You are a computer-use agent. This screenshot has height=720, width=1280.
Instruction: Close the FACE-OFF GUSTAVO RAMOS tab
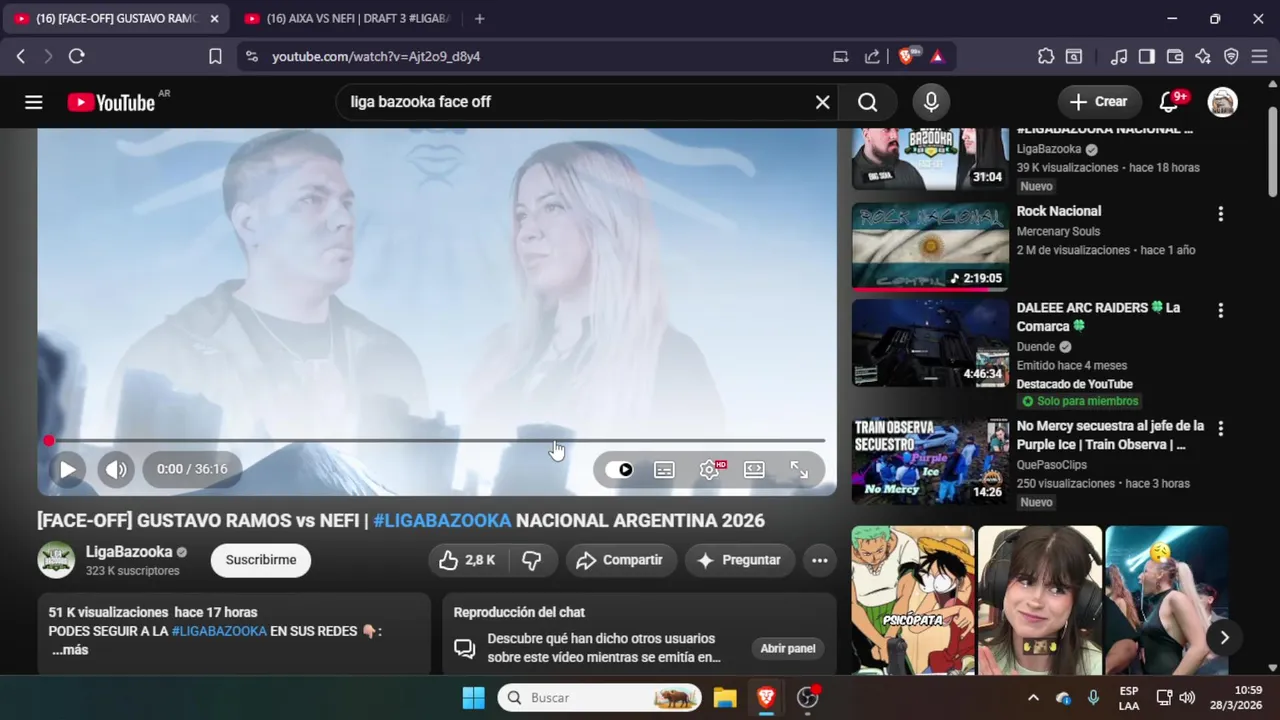click(x=214, y=19)
